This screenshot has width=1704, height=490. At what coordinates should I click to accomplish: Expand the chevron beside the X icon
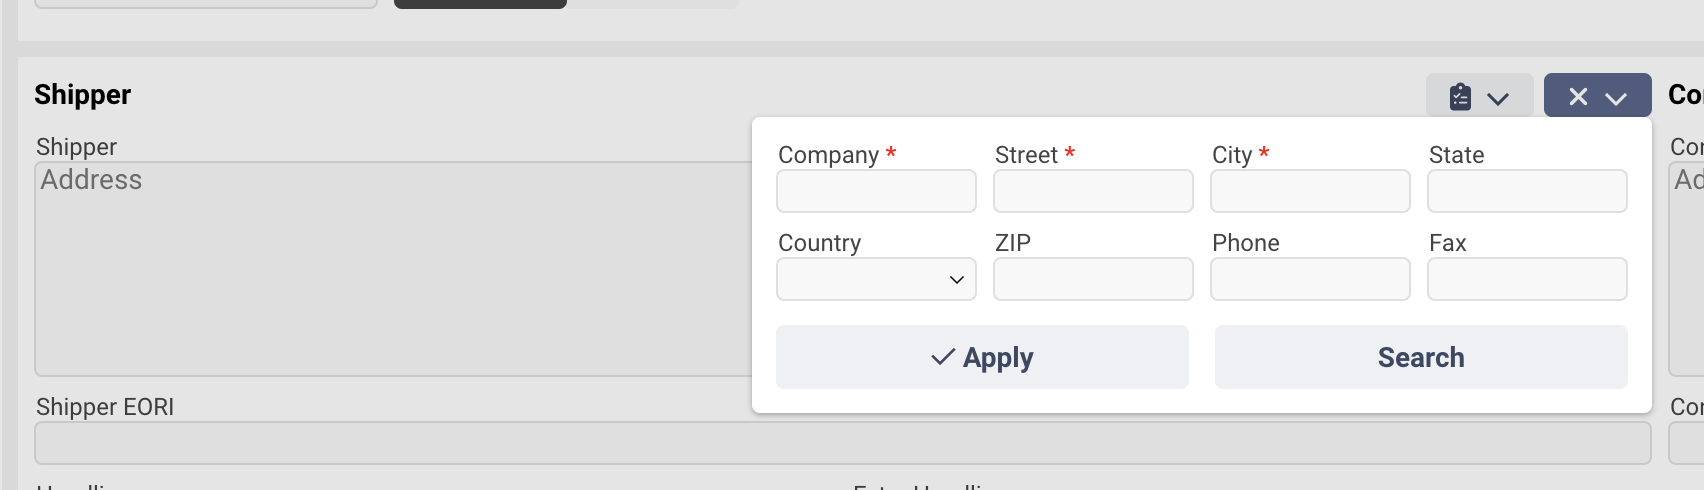tap(1616, 98)
